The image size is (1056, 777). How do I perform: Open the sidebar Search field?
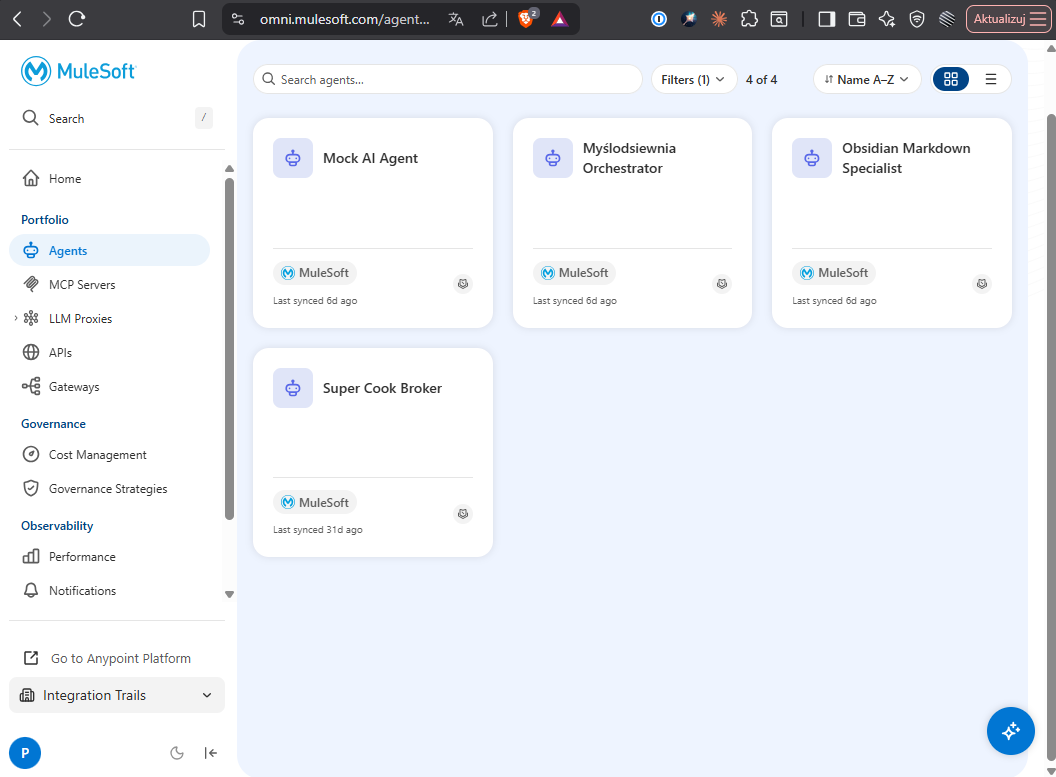pyautogui.click(x=117, y=118)
